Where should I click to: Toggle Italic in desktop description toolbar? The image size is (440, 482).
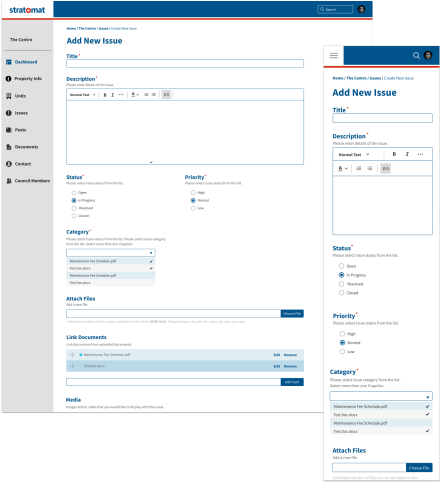(113, 95)
